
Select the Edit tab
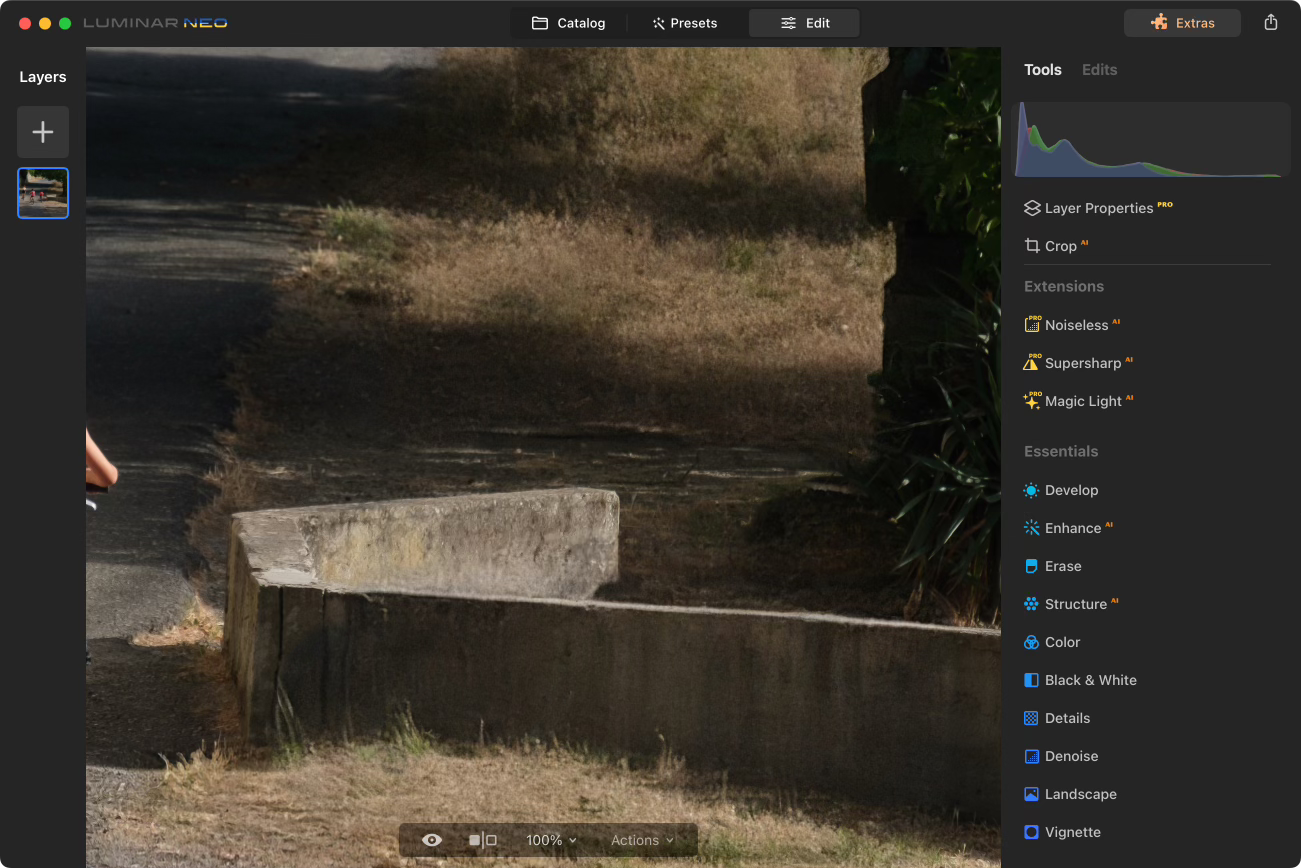tap(804, 23)
